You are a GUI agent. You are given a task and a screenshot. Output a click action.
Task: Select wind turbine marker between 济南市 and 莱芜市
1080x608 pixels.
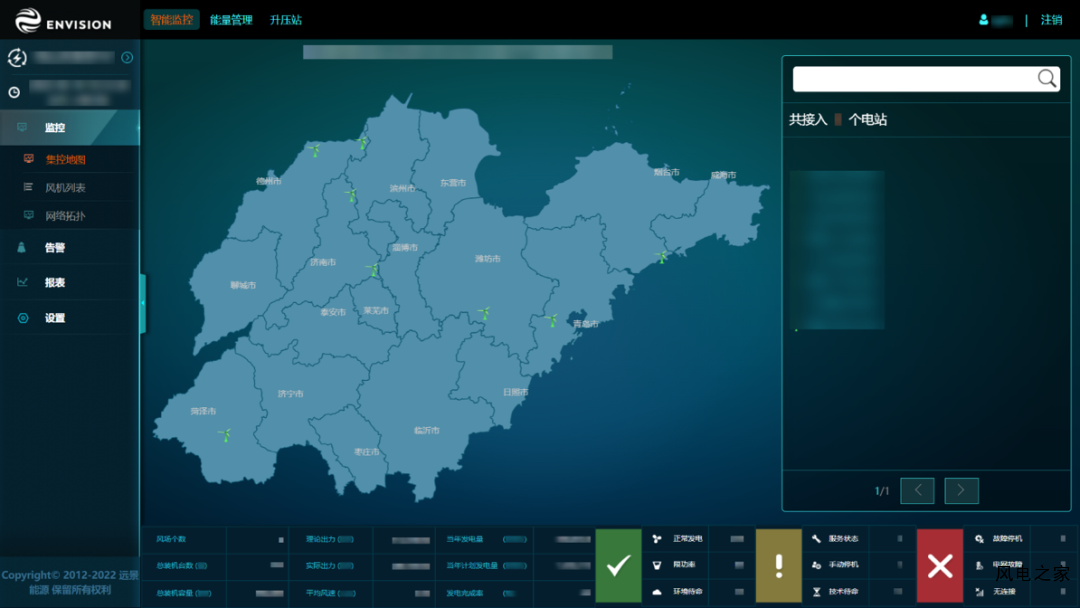click(x=373, y=270)
